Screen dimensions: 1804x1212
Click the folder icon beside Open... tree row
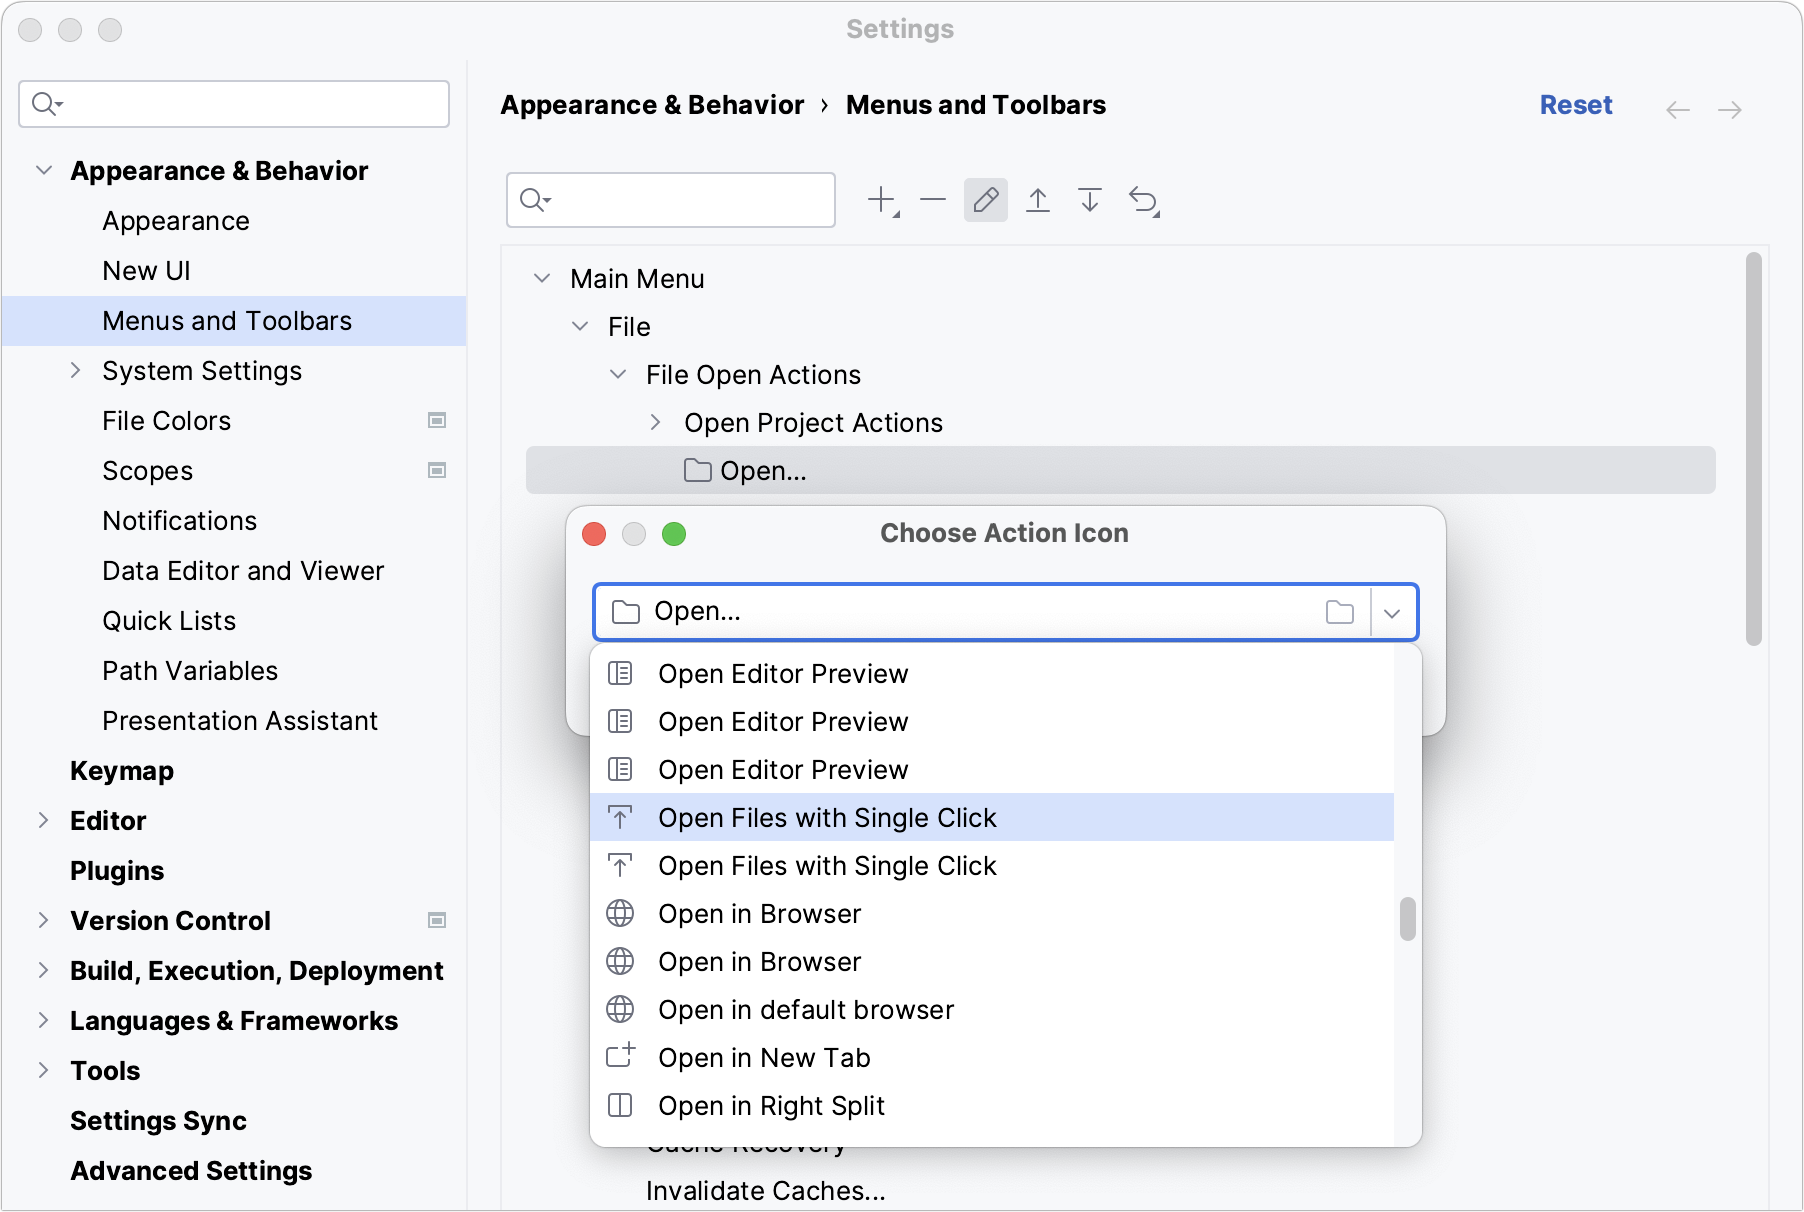coord(698,470)
